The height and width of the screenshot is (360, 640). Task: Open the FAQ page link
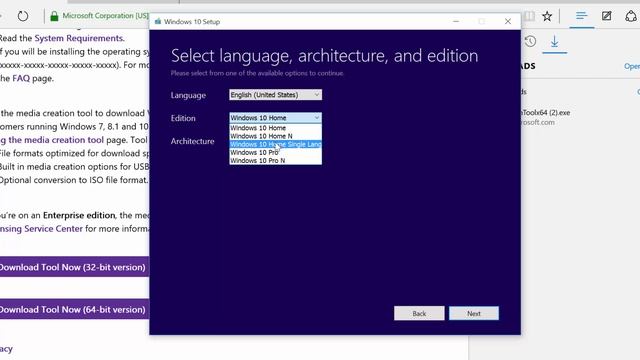[21, 78]
